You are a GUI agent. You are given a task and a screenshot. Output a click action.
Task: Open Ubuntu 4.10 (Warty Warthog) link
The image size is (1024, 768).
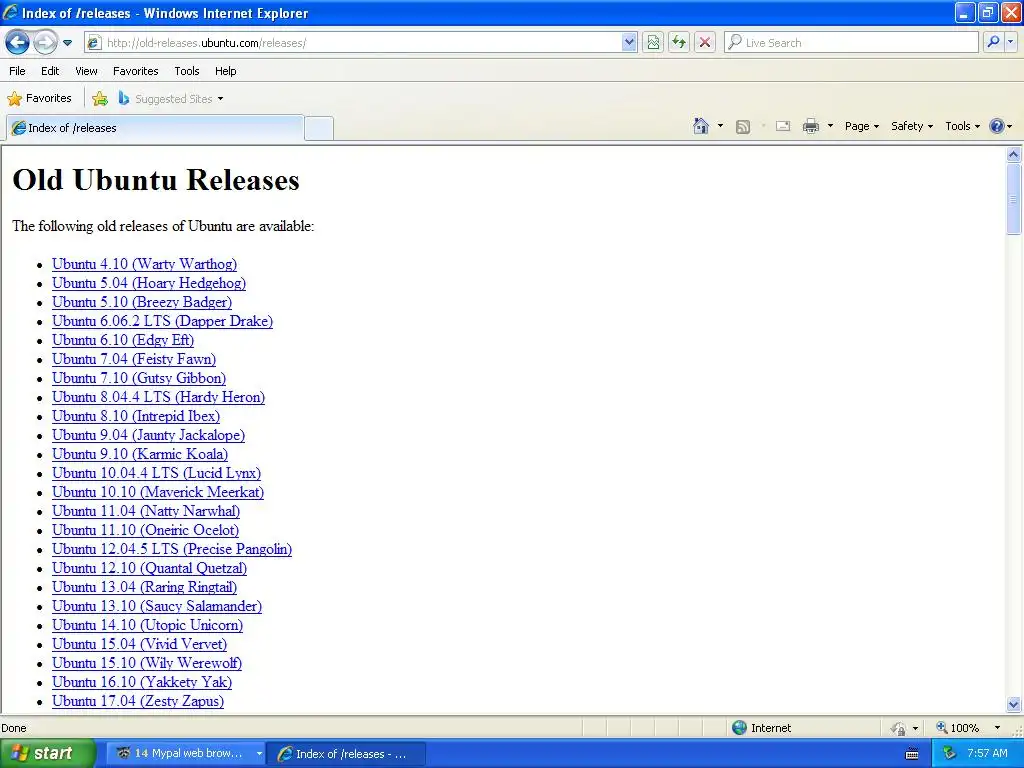144,264
